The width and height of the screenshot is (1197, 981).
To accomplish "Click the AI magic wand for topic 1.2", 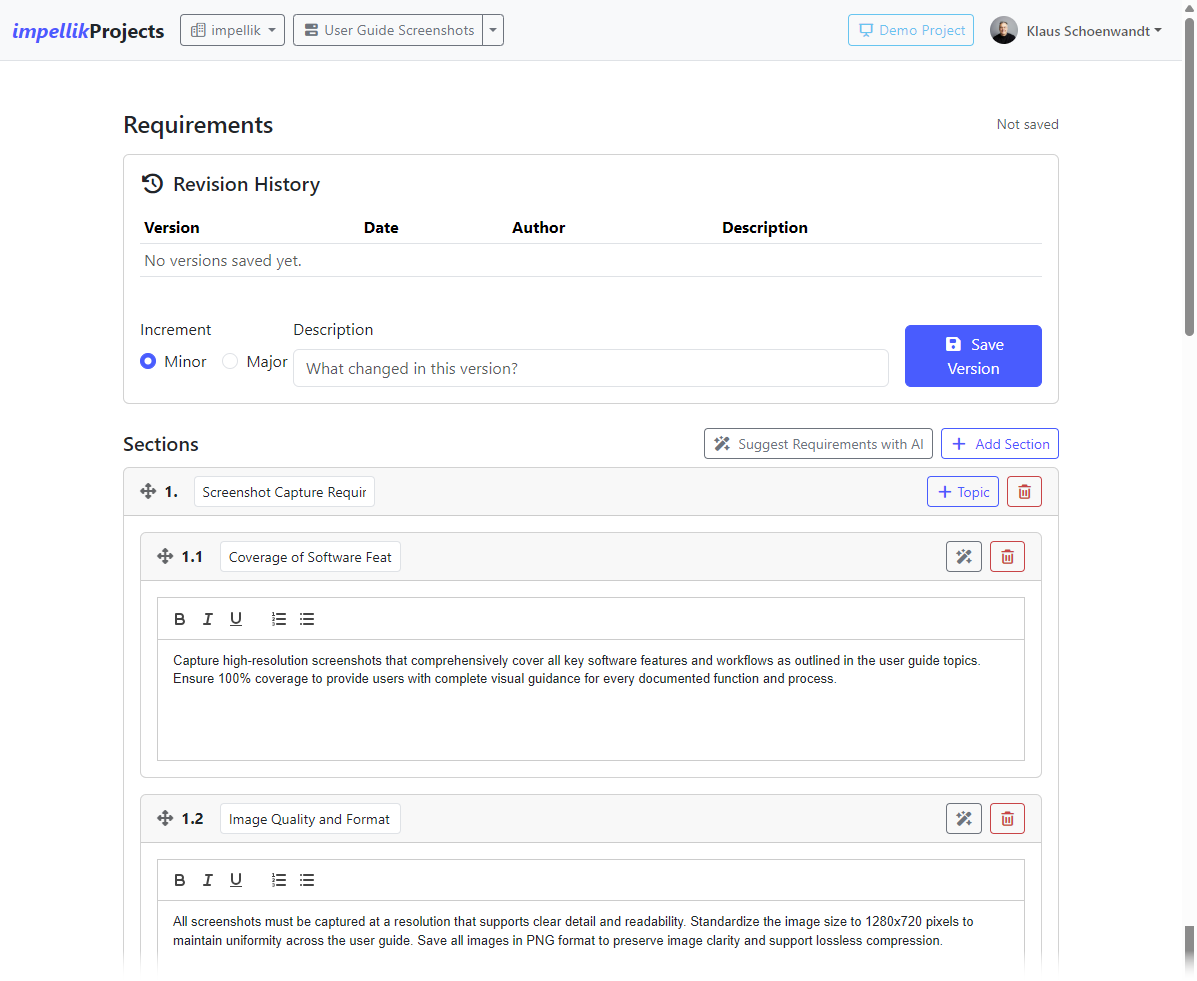I will [964, 818].
